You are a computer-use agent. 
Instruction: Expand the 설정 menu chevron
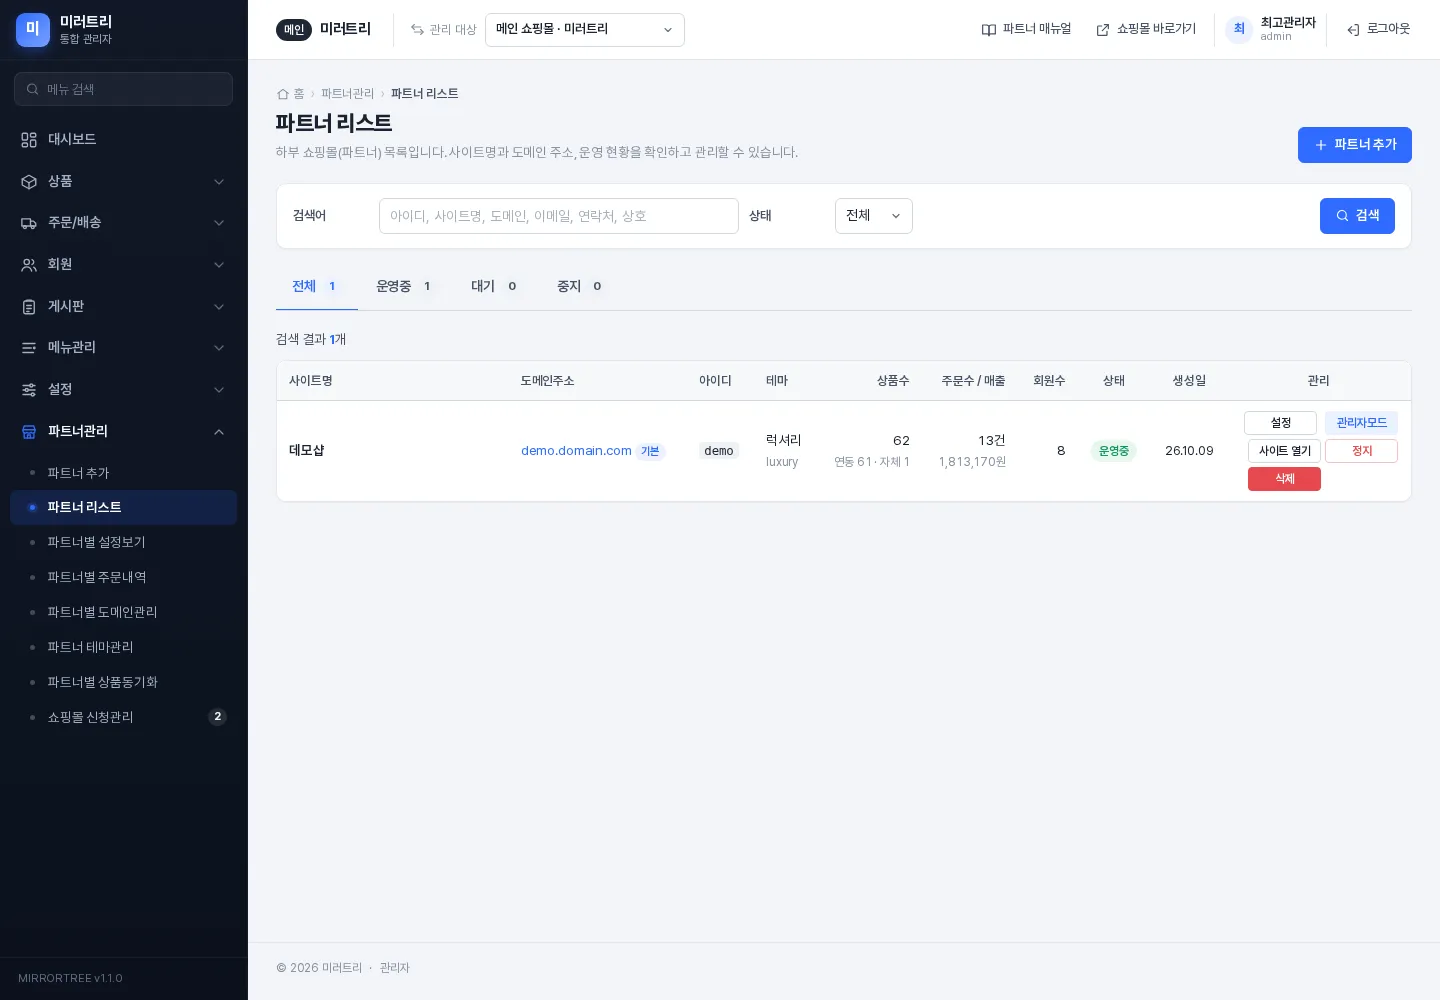pyautogui.click(x=219, y=390)
